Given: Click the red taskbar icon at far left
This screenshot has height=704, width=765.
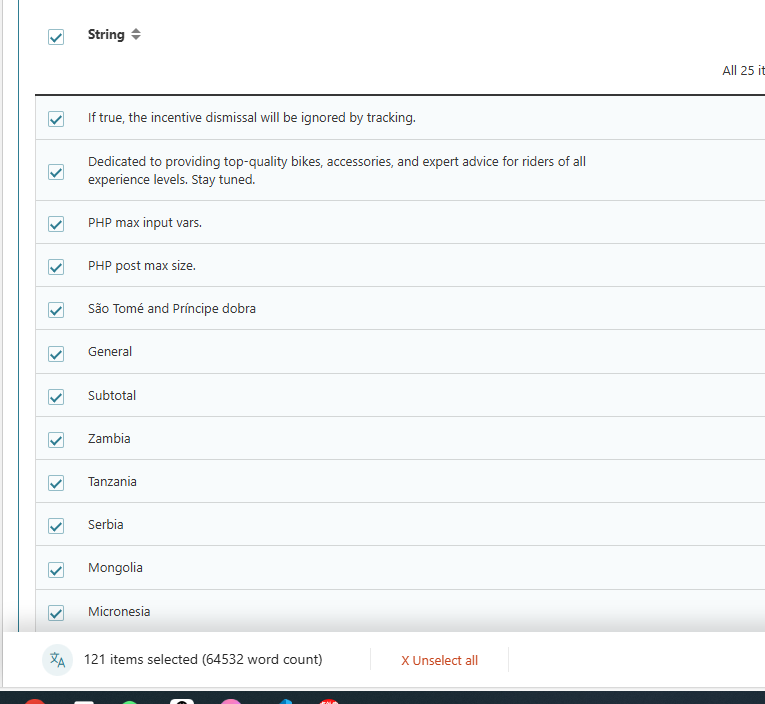Looking at the screenshot, I should 35,701.
